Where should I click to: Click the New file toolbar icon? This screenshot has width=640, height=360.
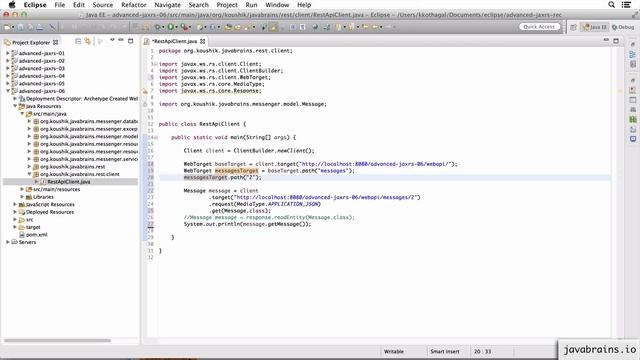[x=7, y=27]
